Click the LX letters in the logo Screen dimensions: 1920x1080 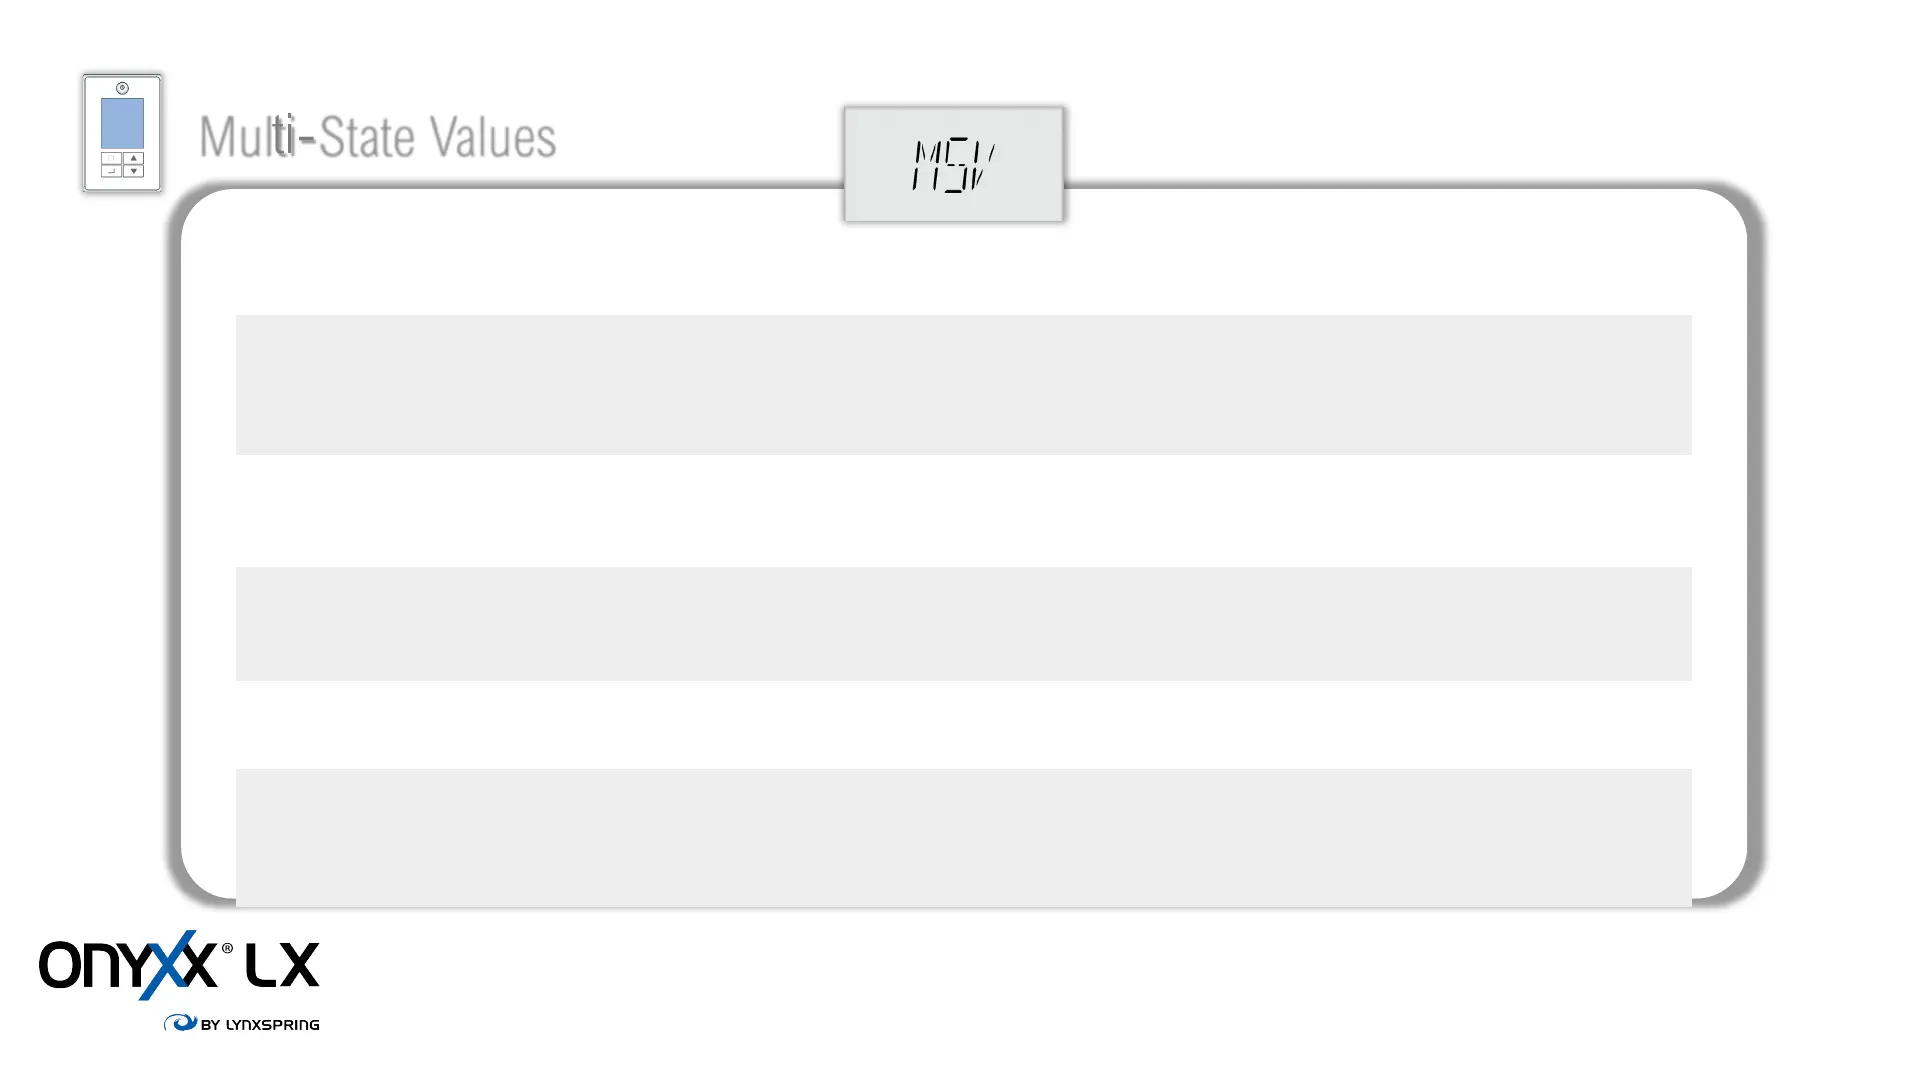282,965
